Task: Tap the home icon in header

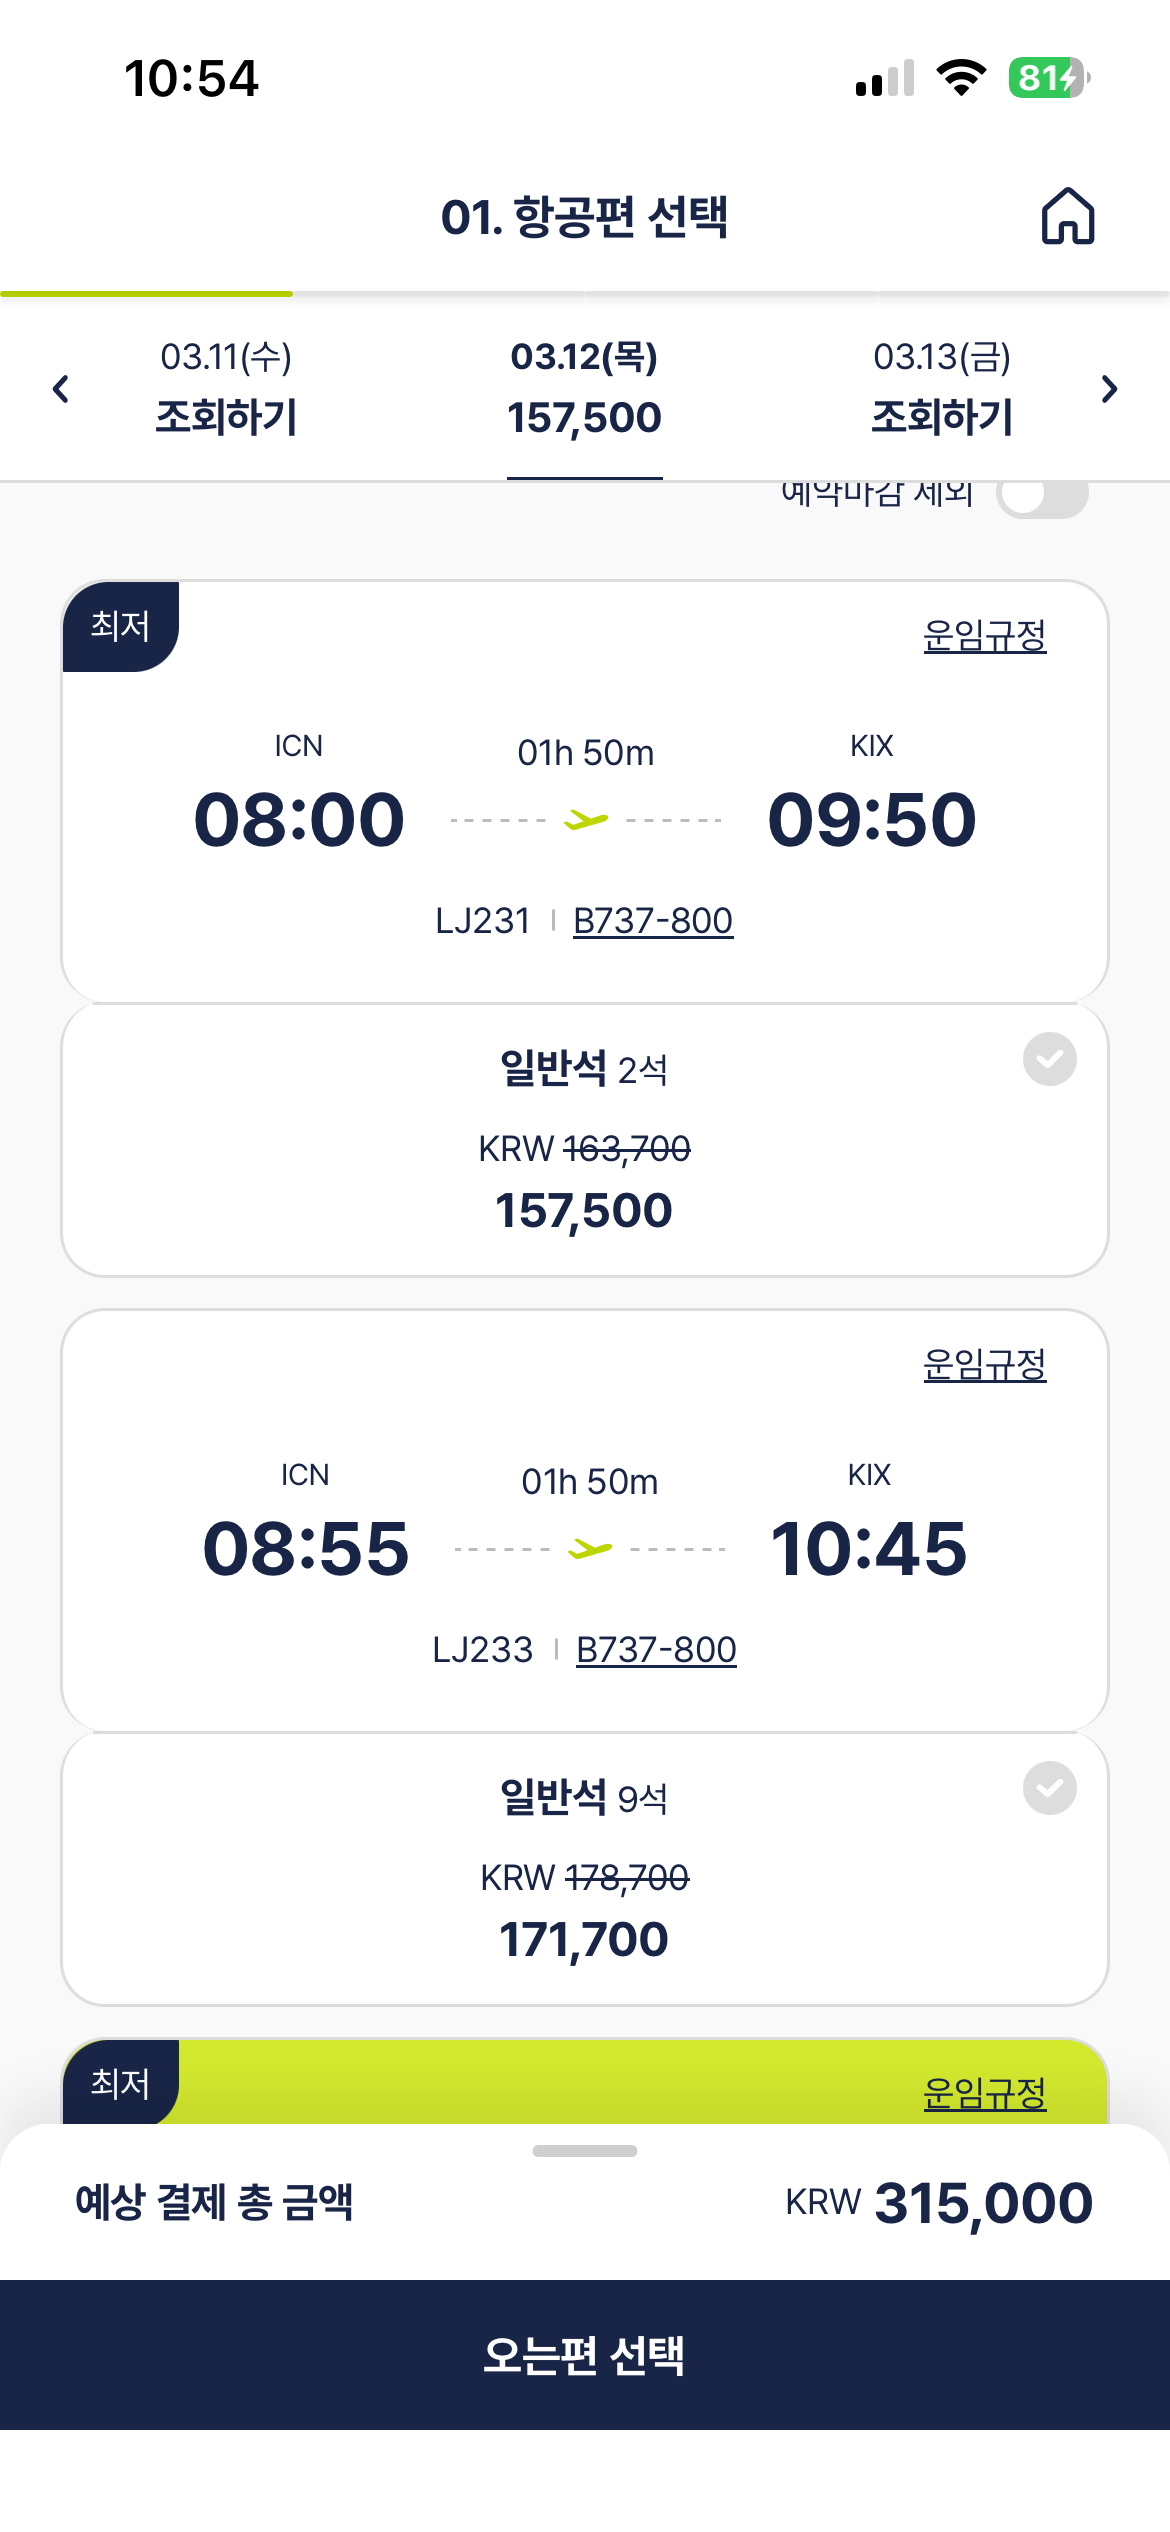Action: [x=1068, y=216]
